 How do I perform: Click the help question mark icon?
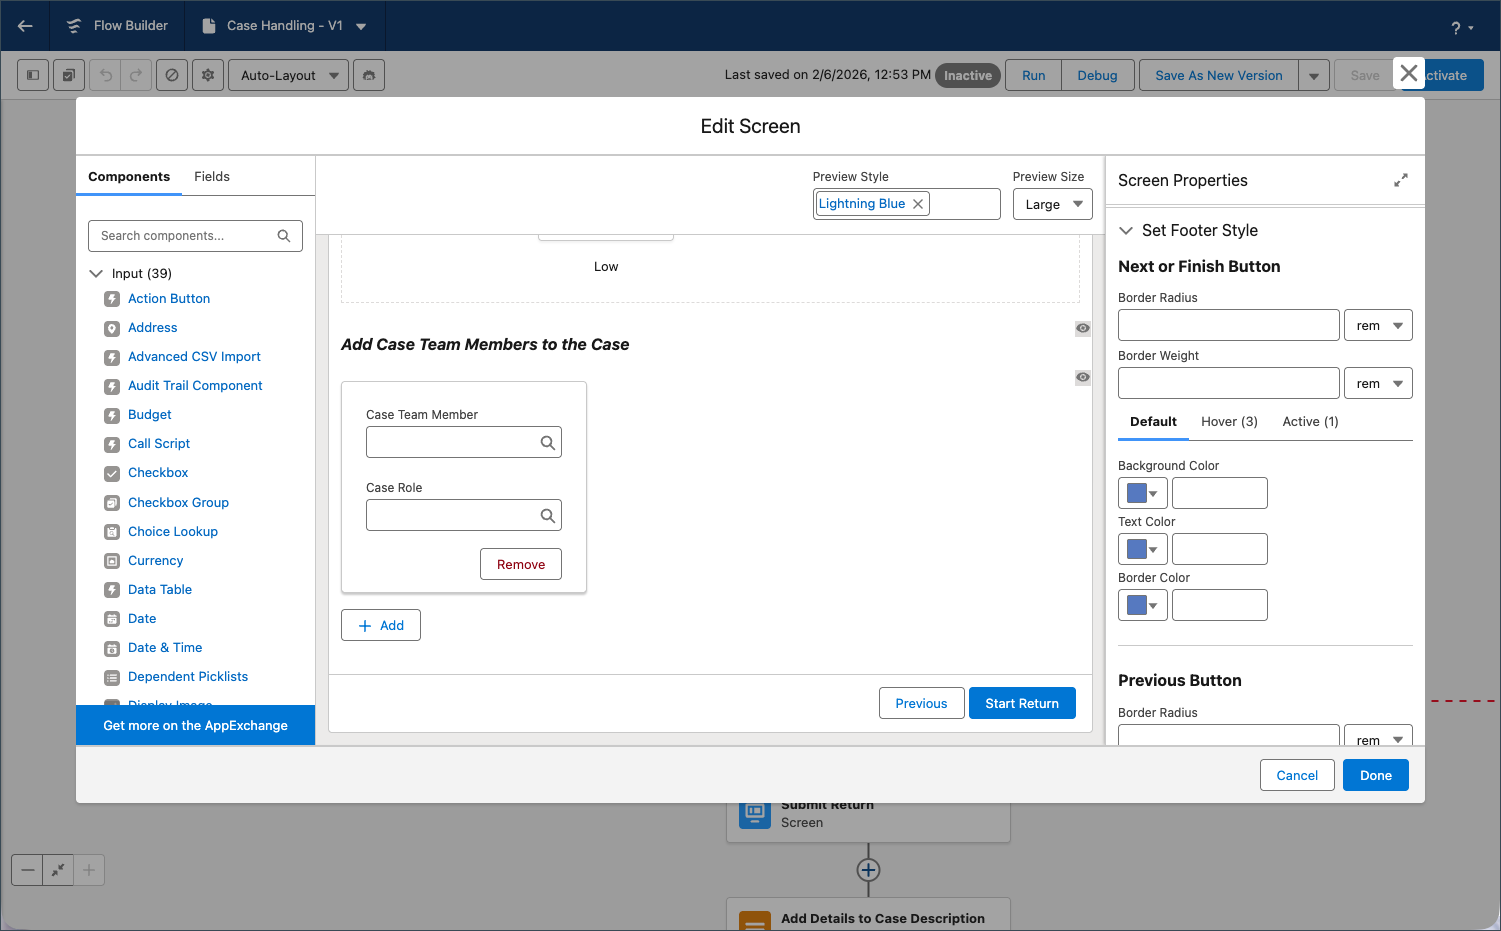click(1456, 28)
